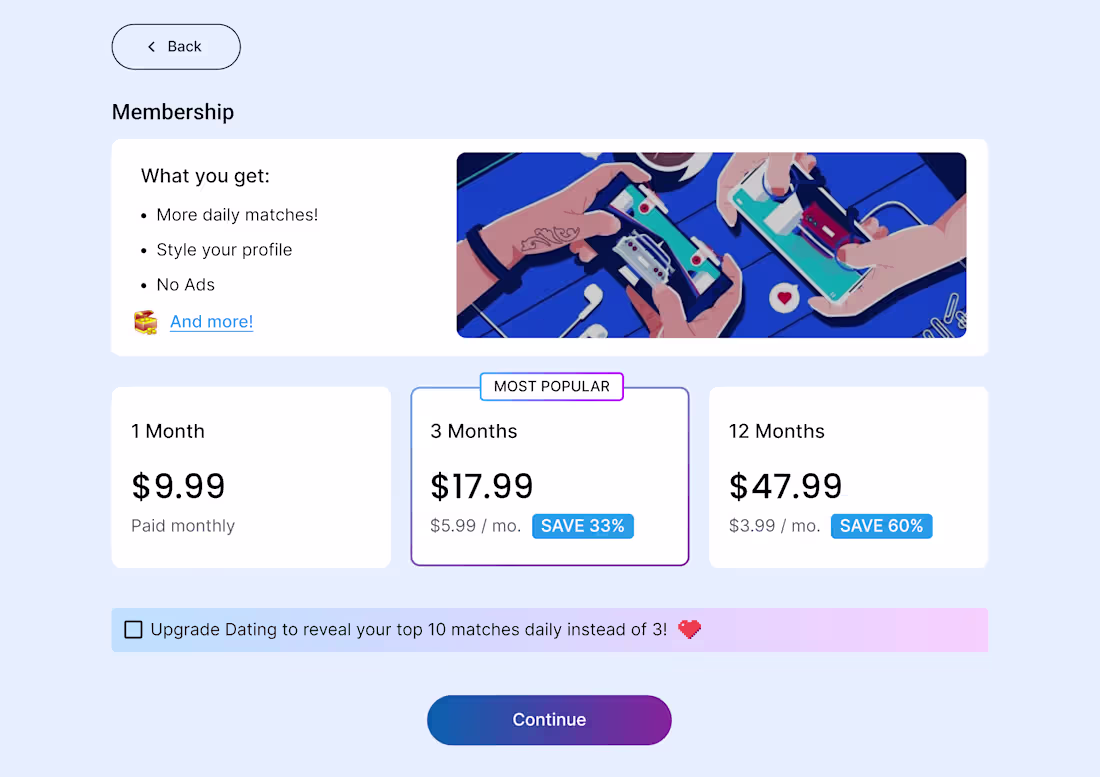Click the Paid monthly text under $9.99
Screen dimensions: 1100x777
coord(183,525)
